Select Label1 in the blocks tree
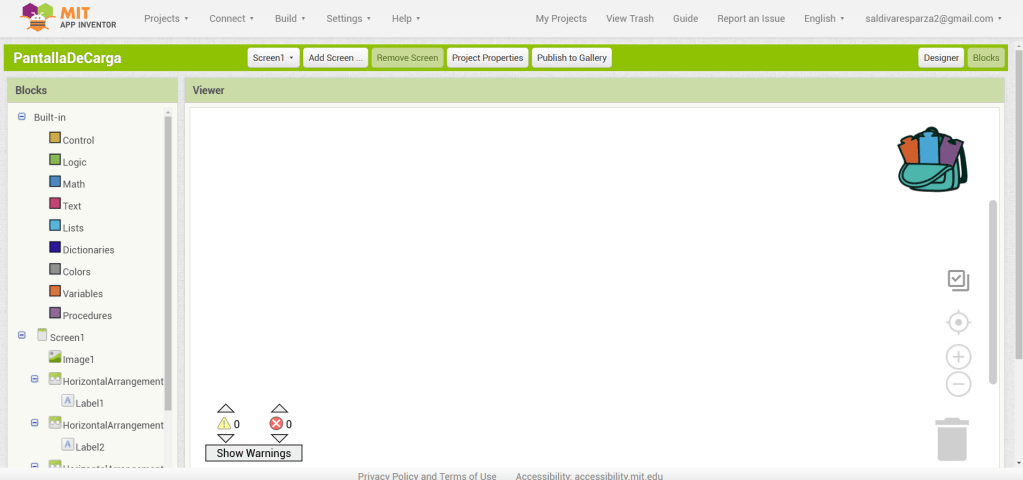 (89, 403)
